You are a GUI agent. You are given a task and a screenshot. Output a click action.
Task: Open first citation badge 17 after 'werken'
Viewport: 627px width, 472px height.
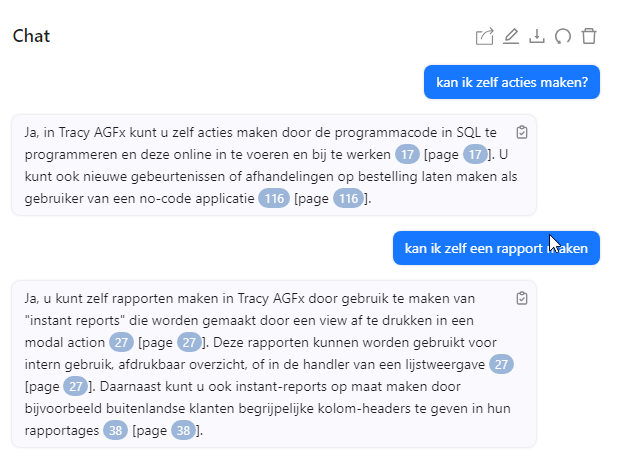click(407, 154)
